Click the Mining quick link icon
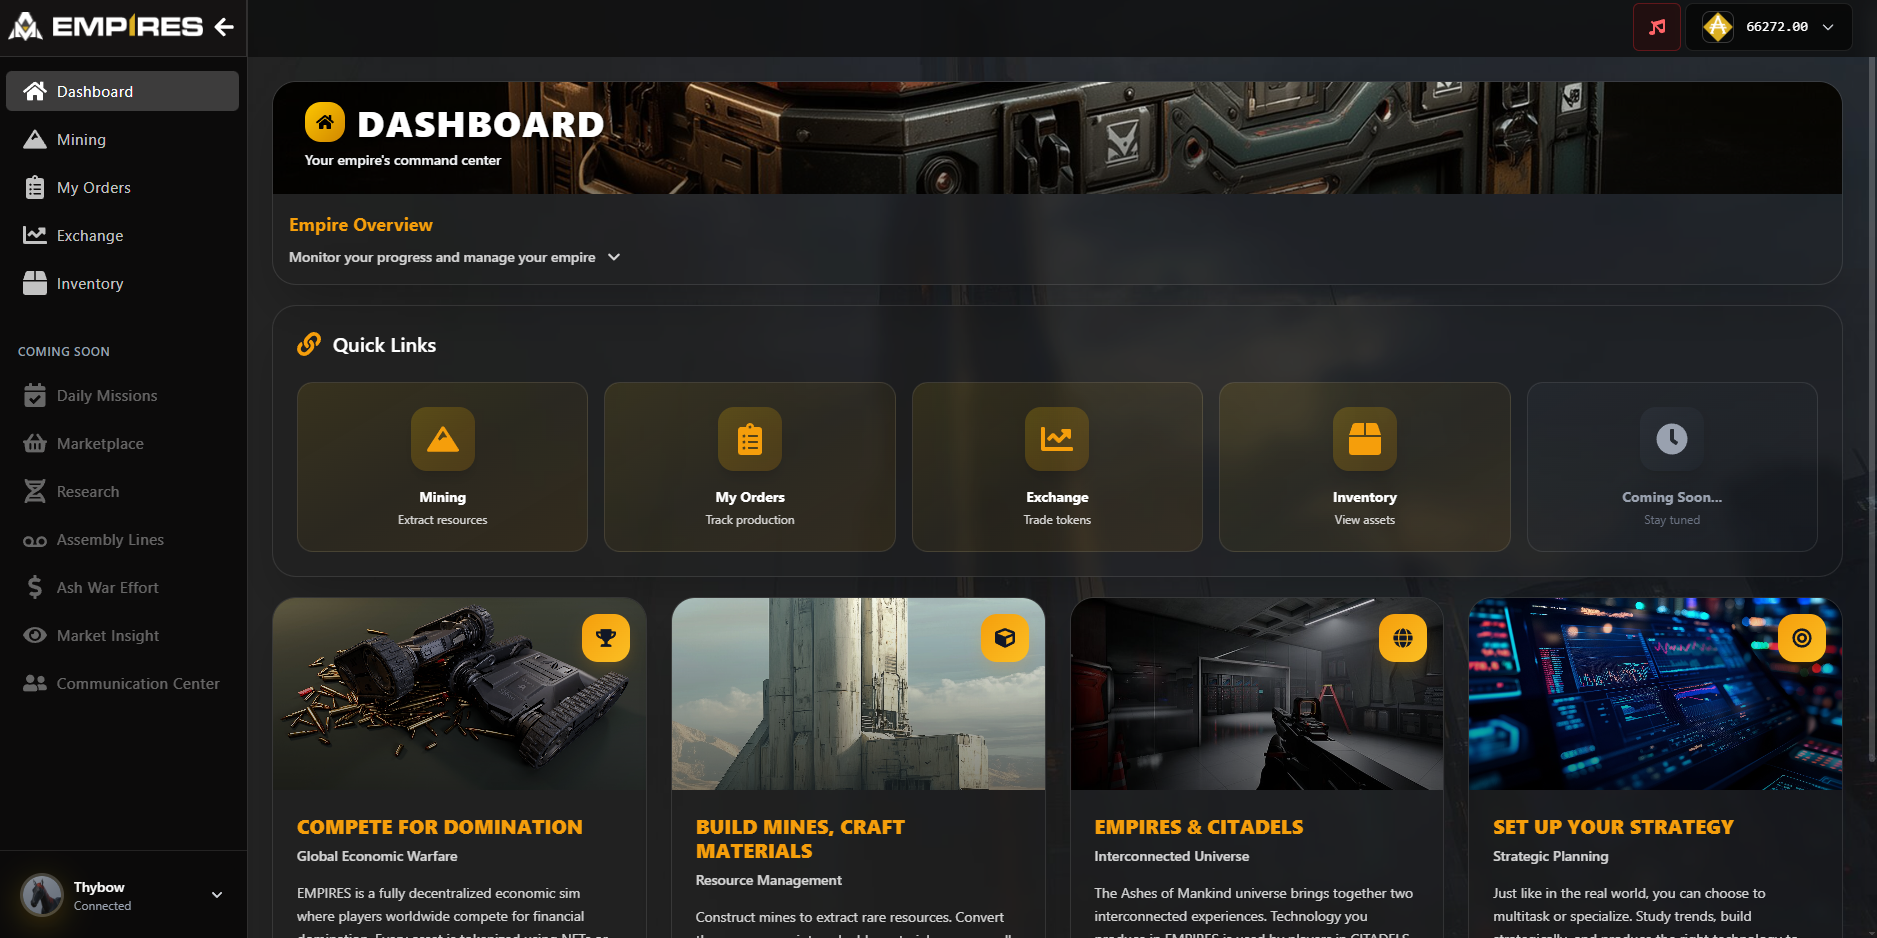Viewport: 1877px width, 938px height. 442,439
